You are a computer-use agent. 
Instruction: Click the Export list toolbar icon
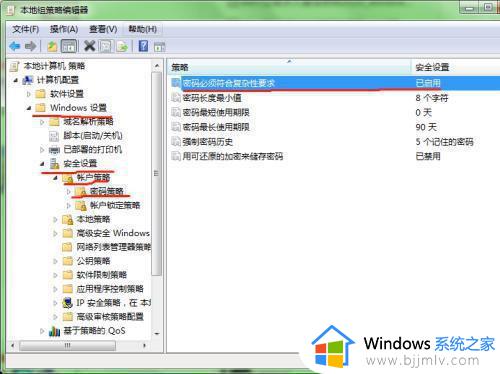click(x=122, y=46)
